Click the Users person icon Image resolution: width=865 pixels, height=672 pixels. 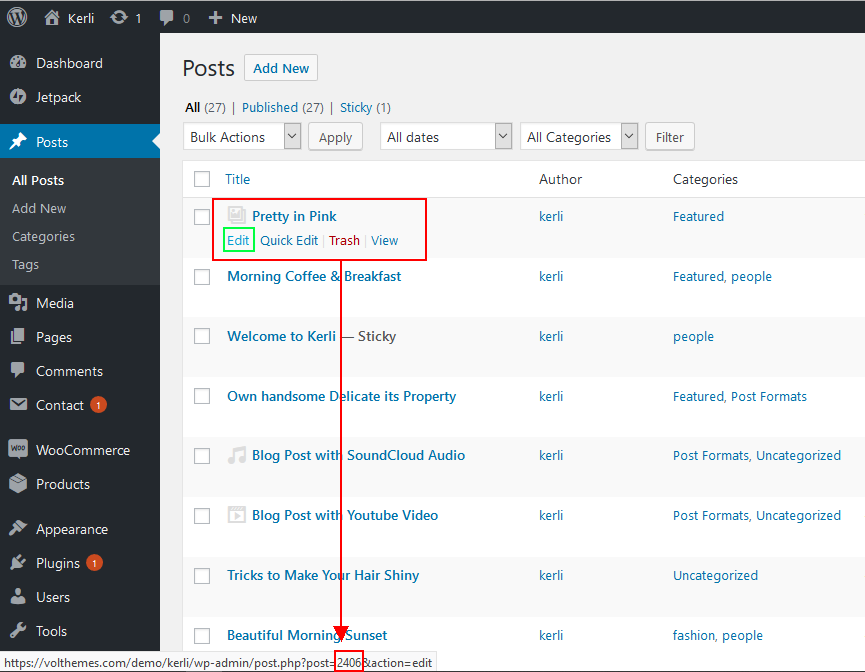18,596
